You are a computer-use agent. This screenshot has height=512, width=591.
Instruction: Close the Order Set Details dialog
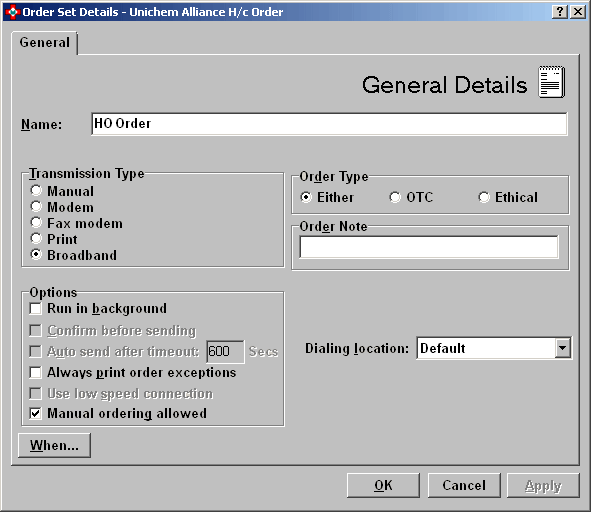tap(577, 12)
